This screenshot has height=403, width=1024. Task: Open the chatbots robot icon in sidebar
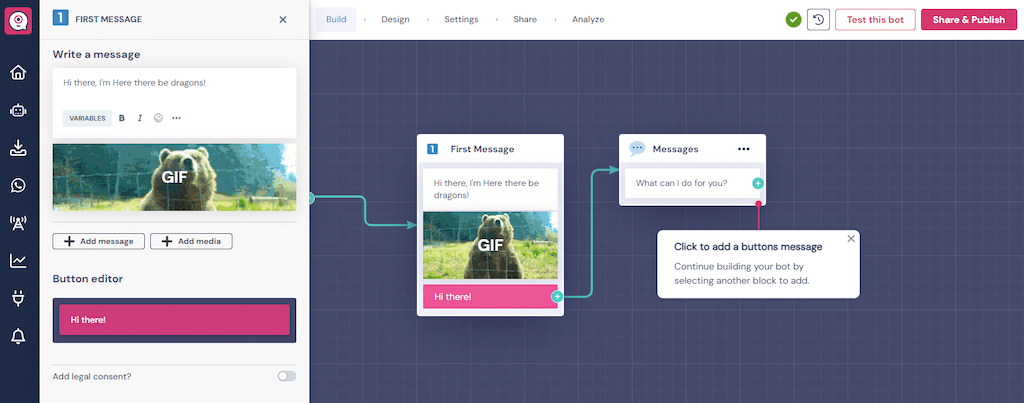tap(18, 111)
